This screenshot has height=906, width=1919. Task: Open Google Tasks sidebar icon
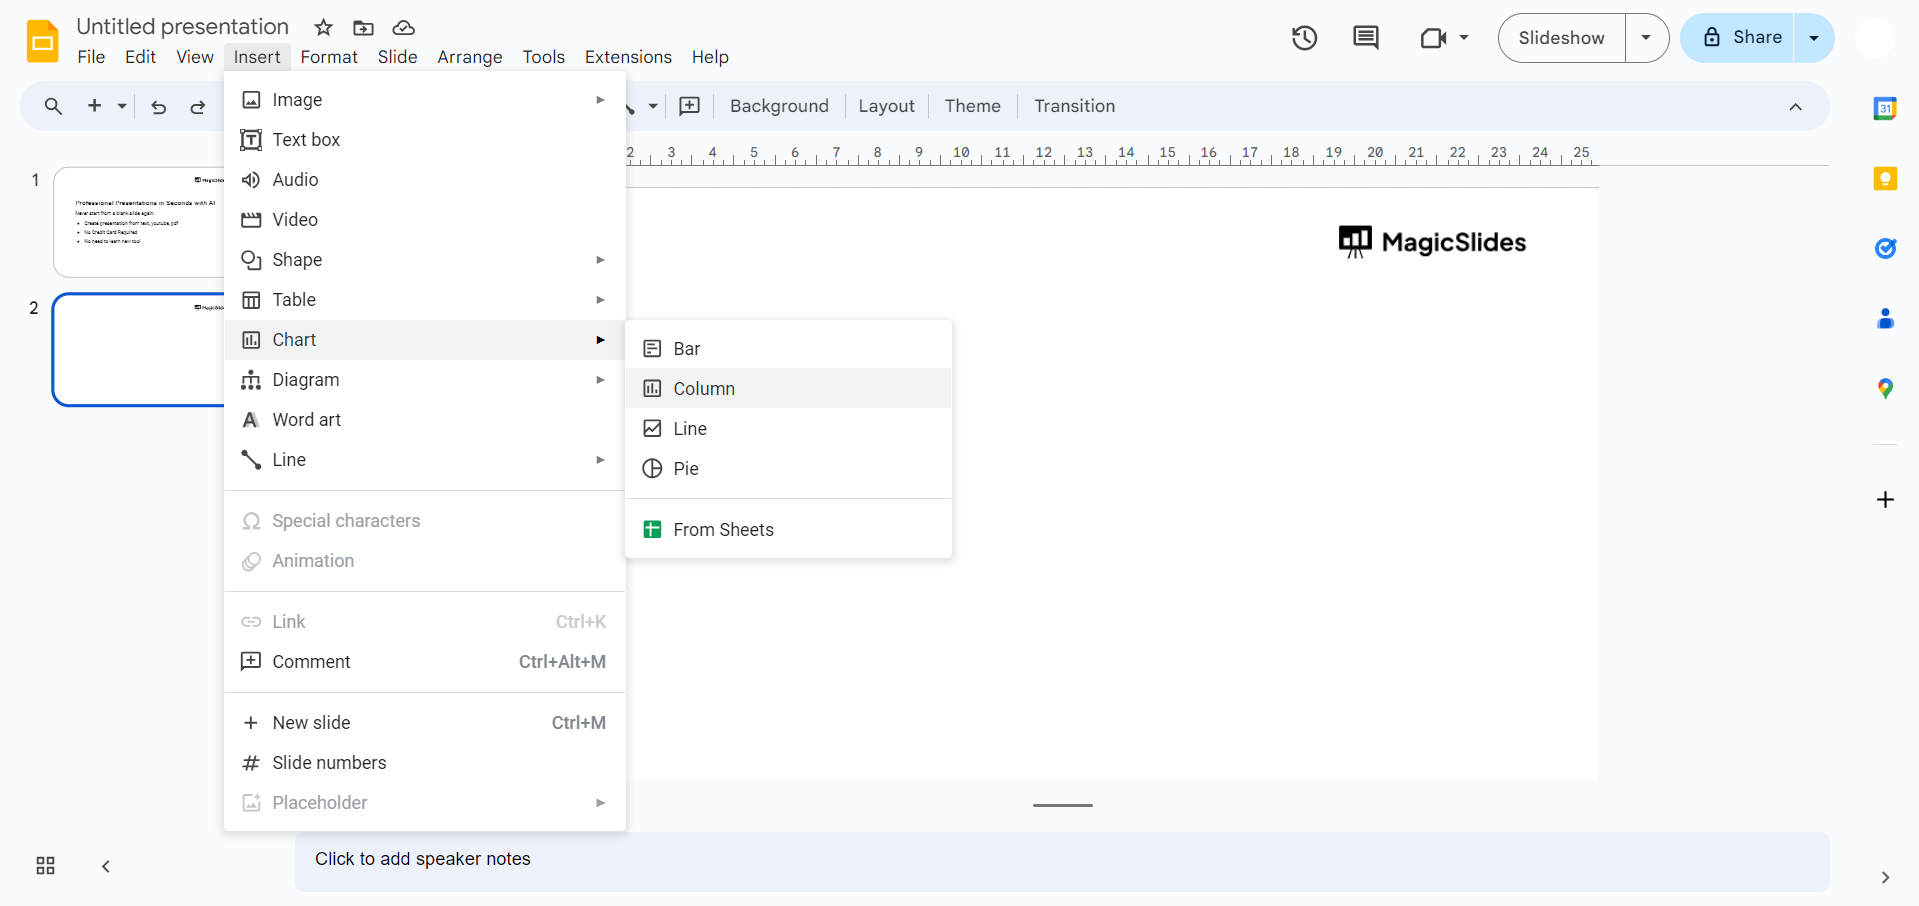coord(1885,248)
